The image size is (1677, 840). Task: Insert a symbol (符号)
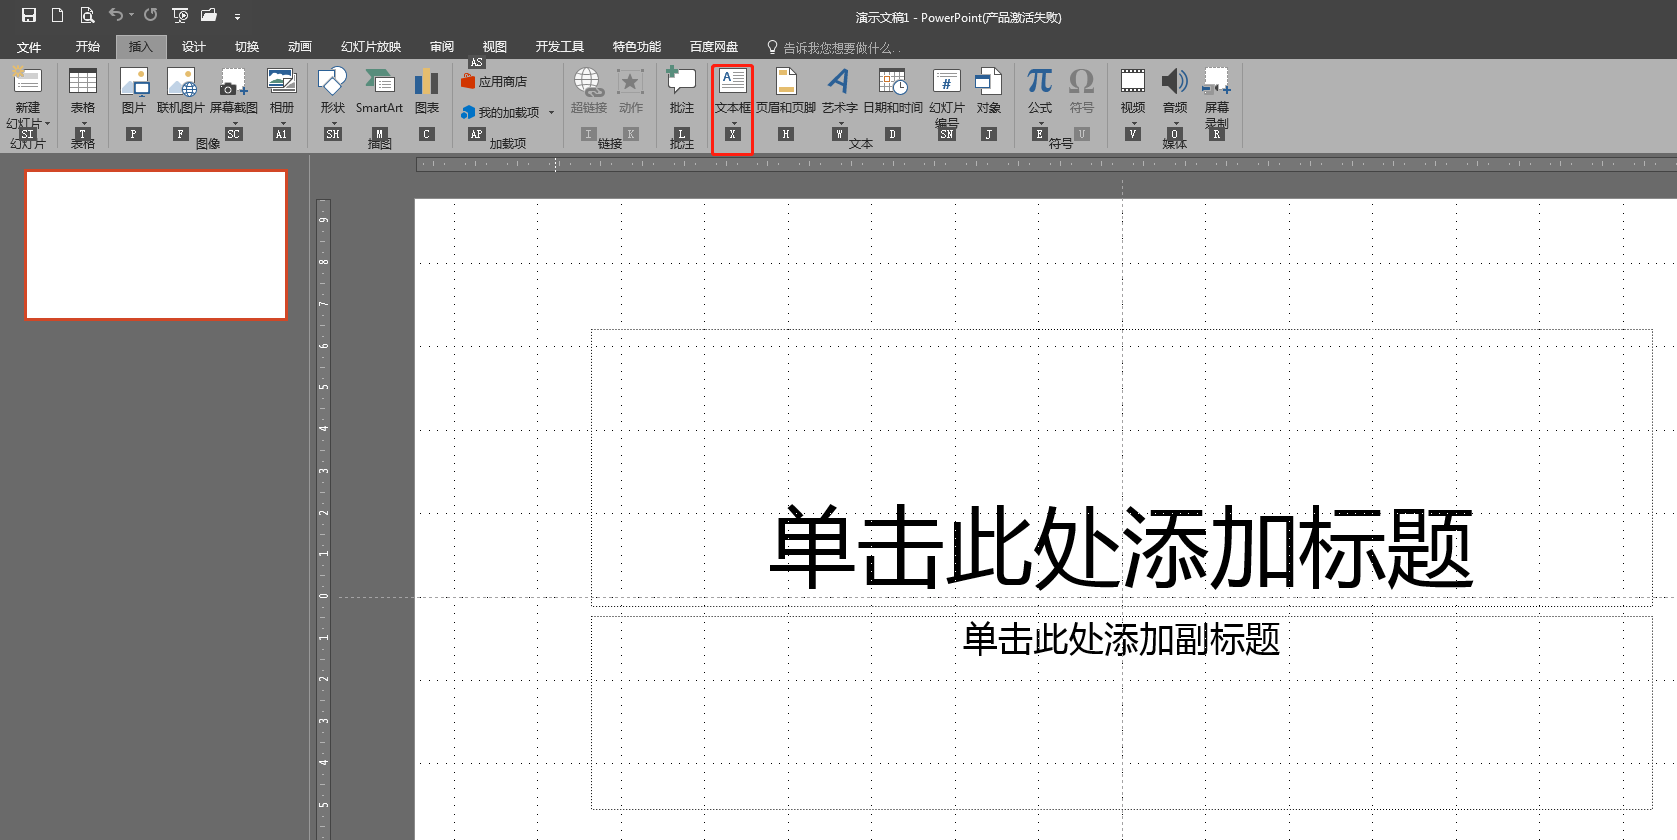1082,92
